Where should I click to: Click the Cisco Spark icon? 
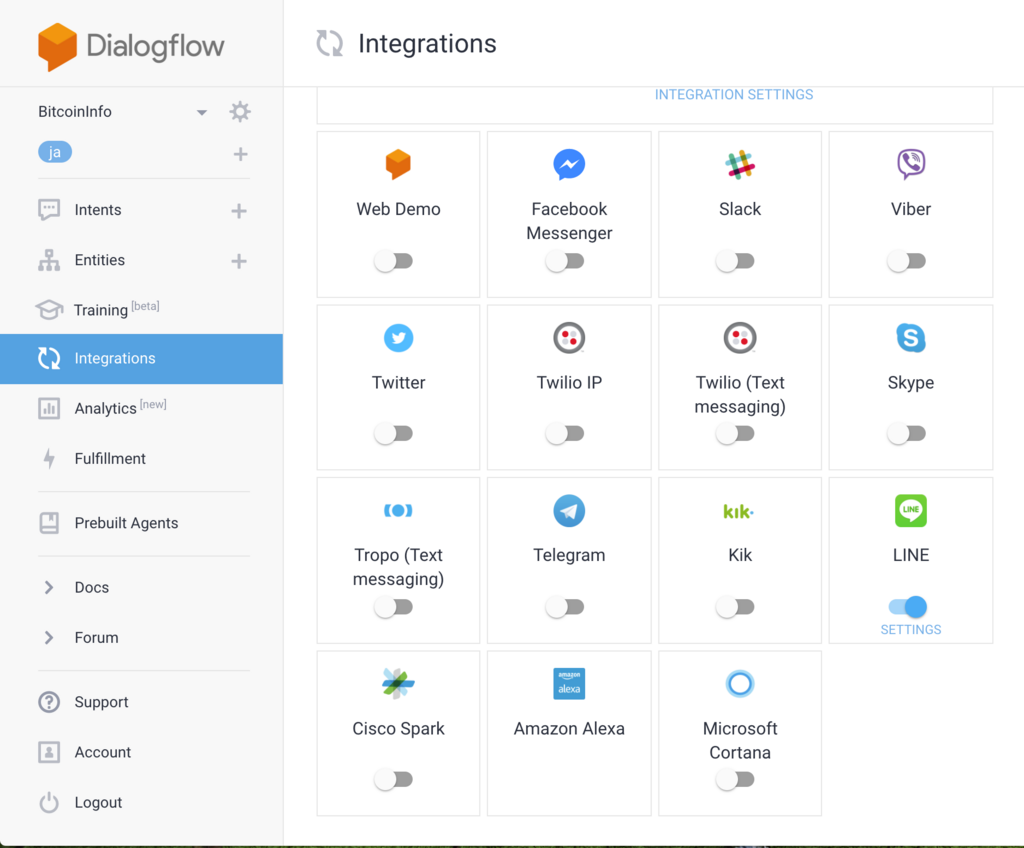point(398,684)
